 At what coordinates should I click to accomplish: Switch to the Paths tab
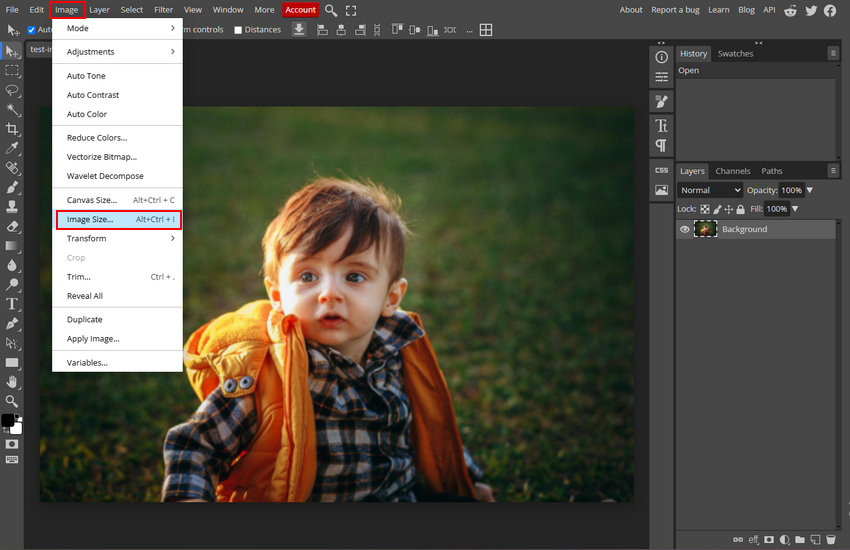(x=771, y=171)
